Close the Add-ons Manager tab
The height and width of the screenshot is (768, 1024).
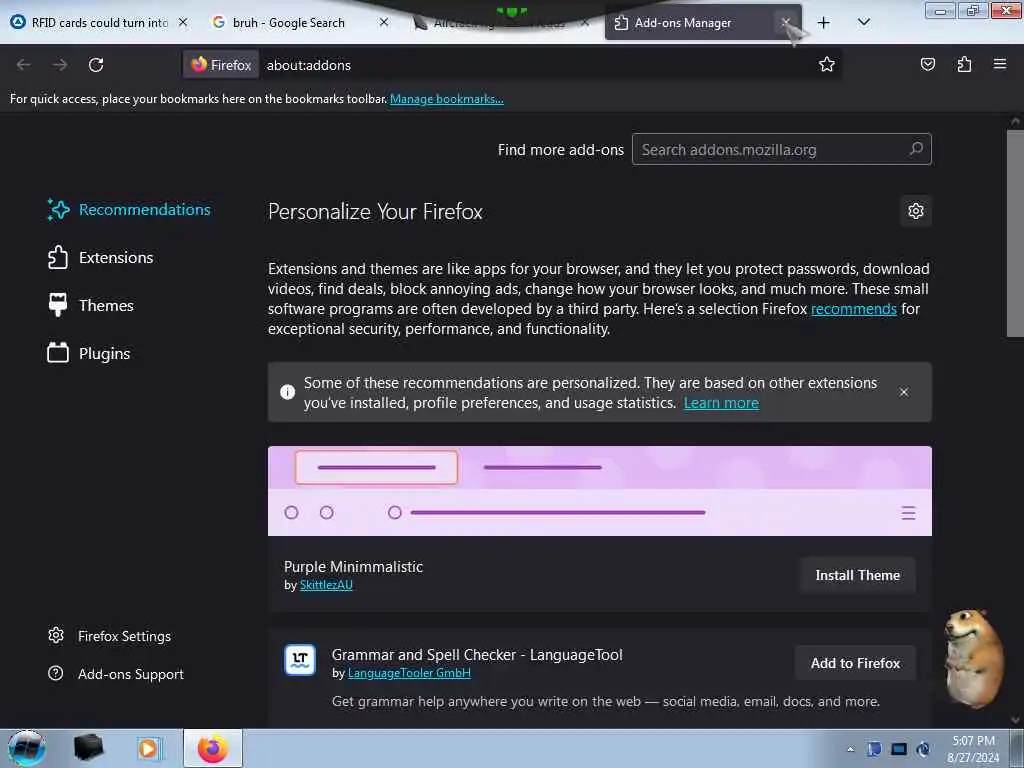pyautogui.click(x=786, y=22)
